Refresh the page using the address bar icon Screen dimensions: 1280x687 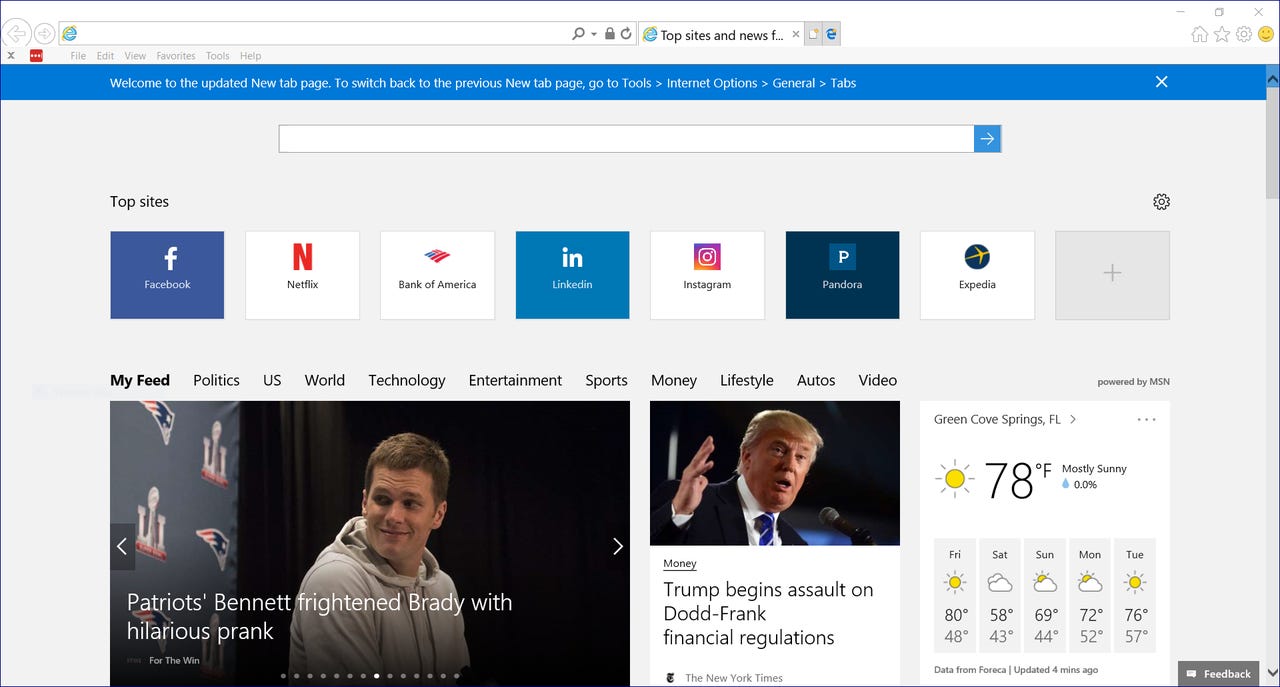(626, 33)
